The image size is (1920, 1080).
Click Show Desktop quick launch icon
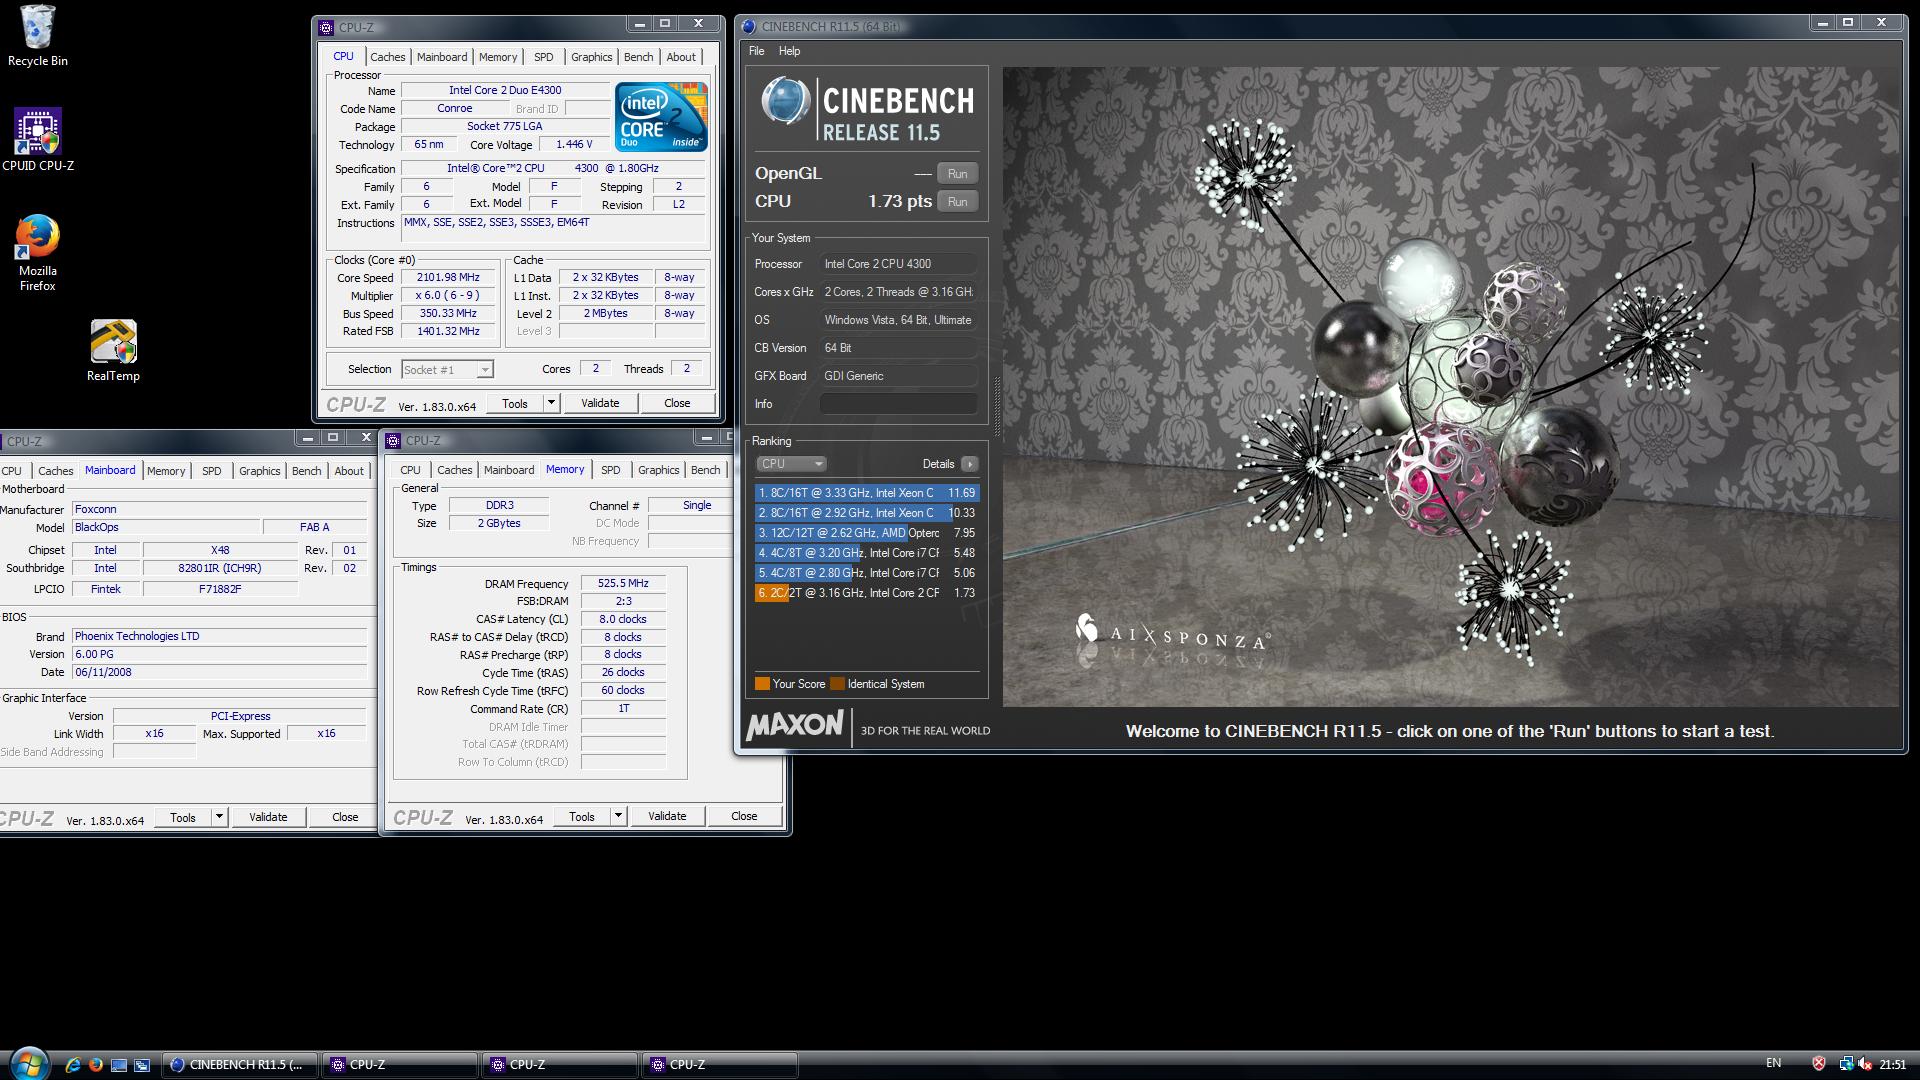click(119, 1065)
